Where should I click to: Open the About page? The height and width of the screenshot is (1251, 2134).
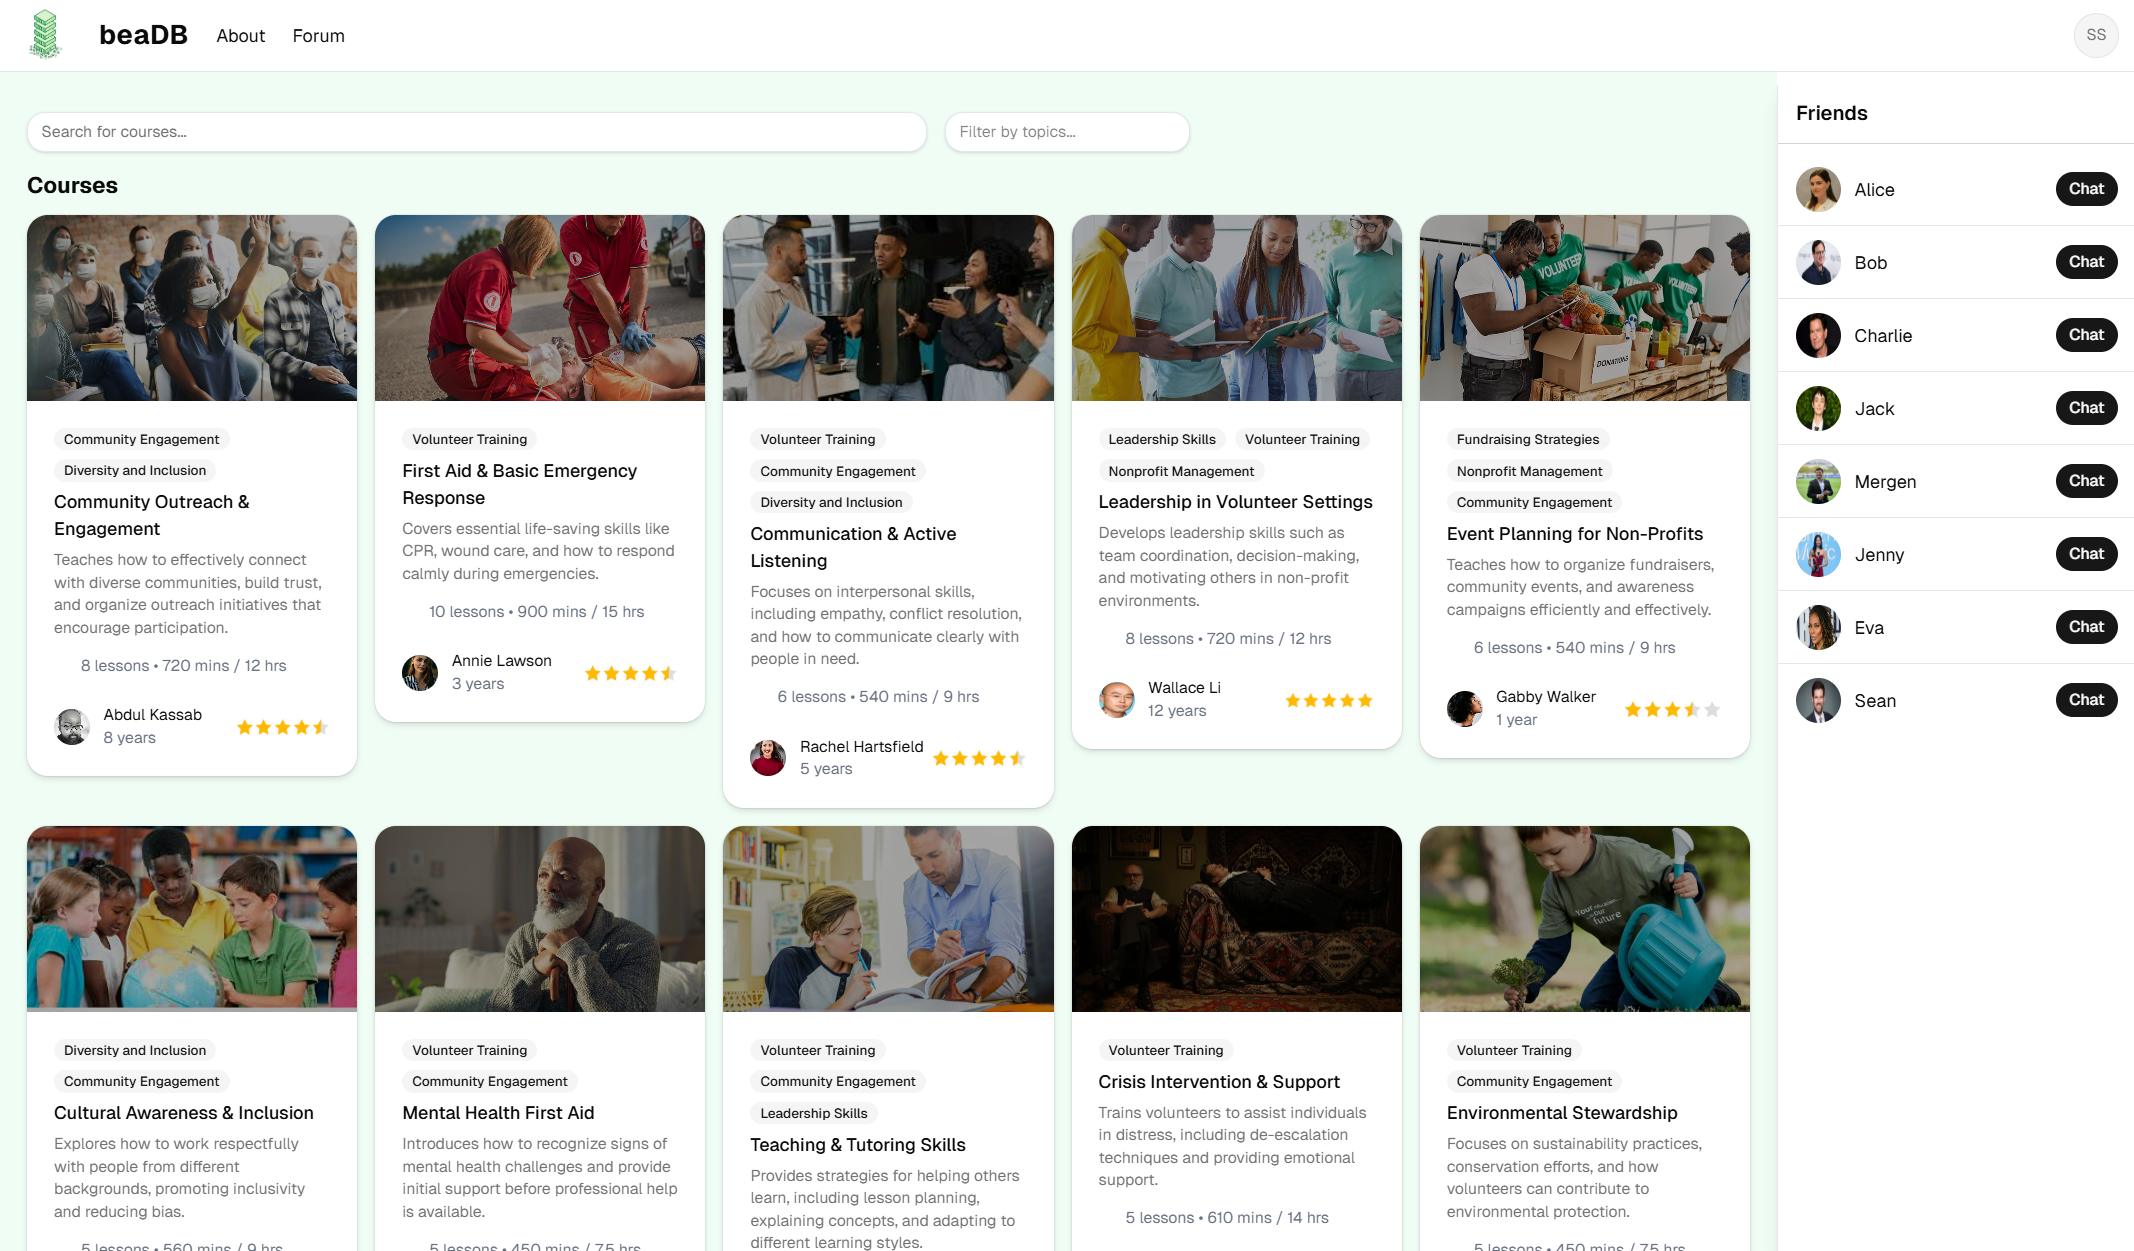(240, 36)
